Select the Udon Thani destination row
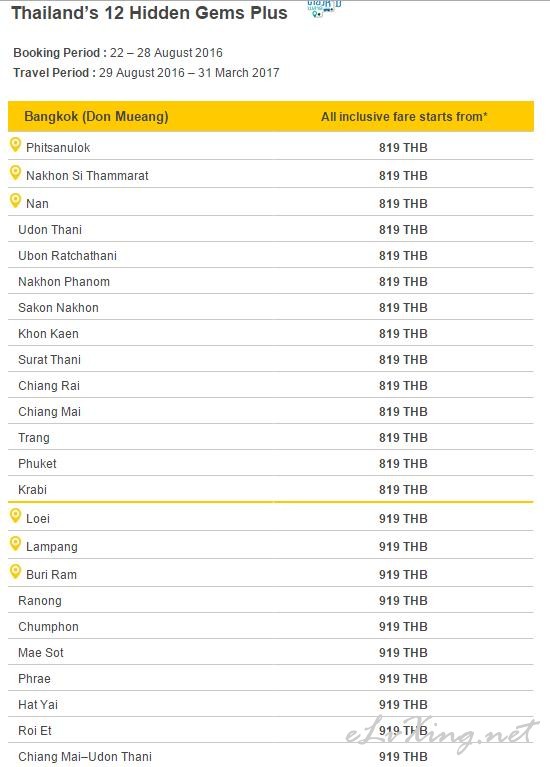This screenshot has width=550, height=767. pyautogui.click(x=271, y=229)
